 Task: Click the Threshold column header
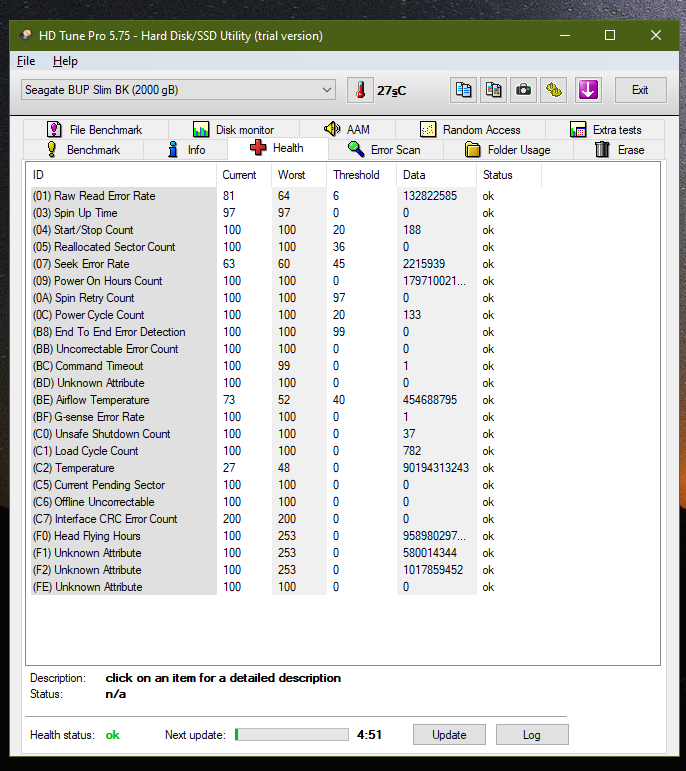click(x=361, y=175)
